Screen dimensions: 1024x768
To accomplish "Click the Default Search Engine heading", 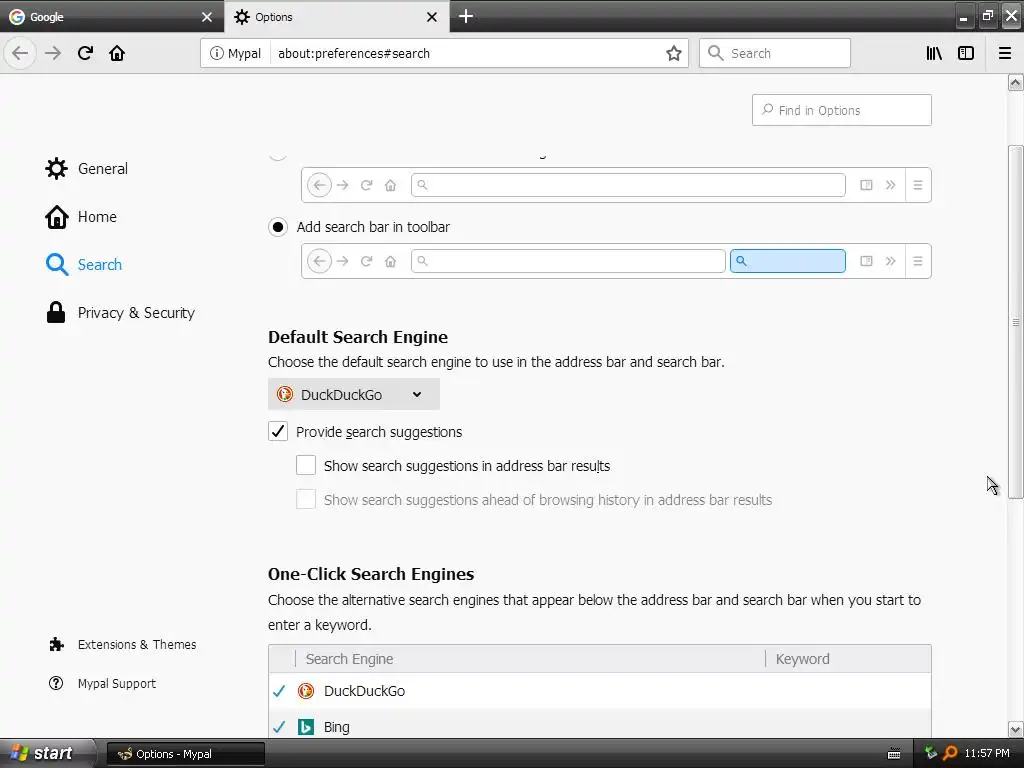I will pyautogui.click(x=358, y=337).
